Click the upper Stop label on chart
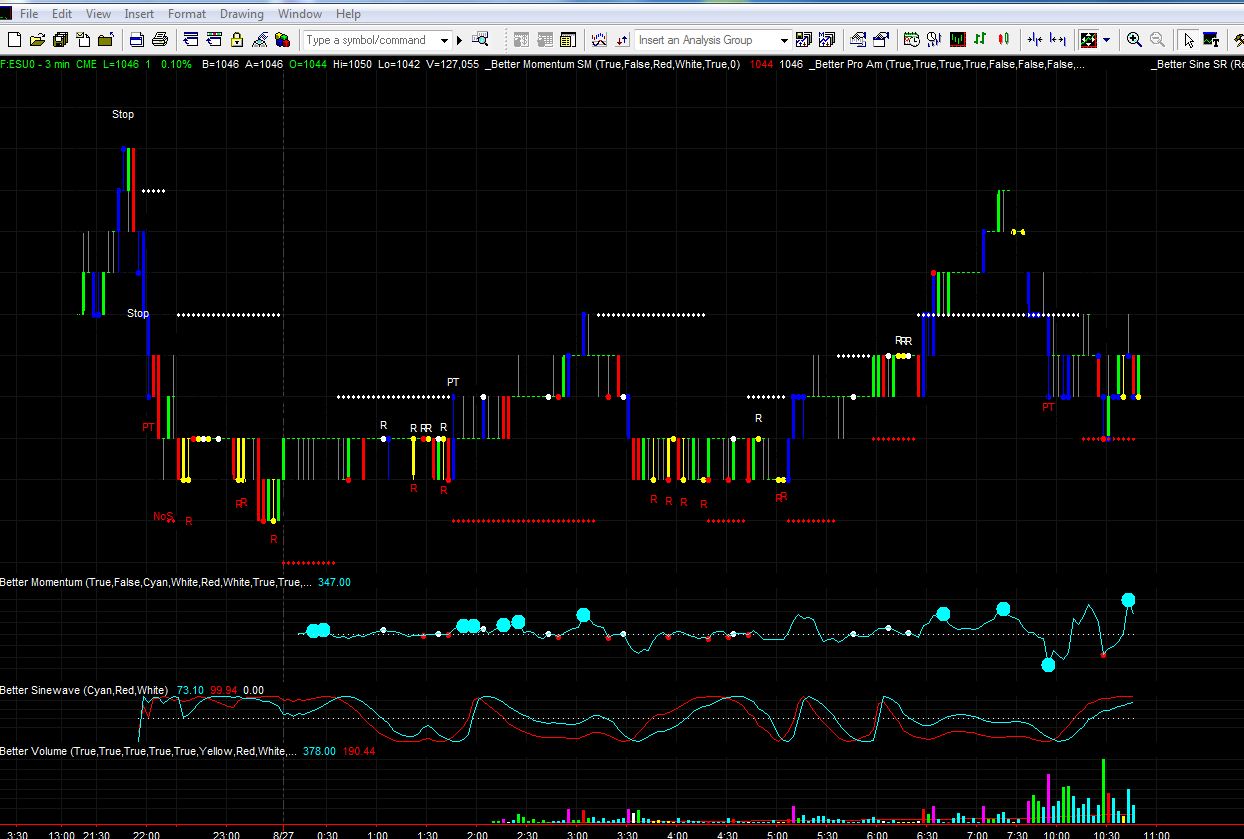The height and width of the screenshot is (839, 1244). coord(123,114)
